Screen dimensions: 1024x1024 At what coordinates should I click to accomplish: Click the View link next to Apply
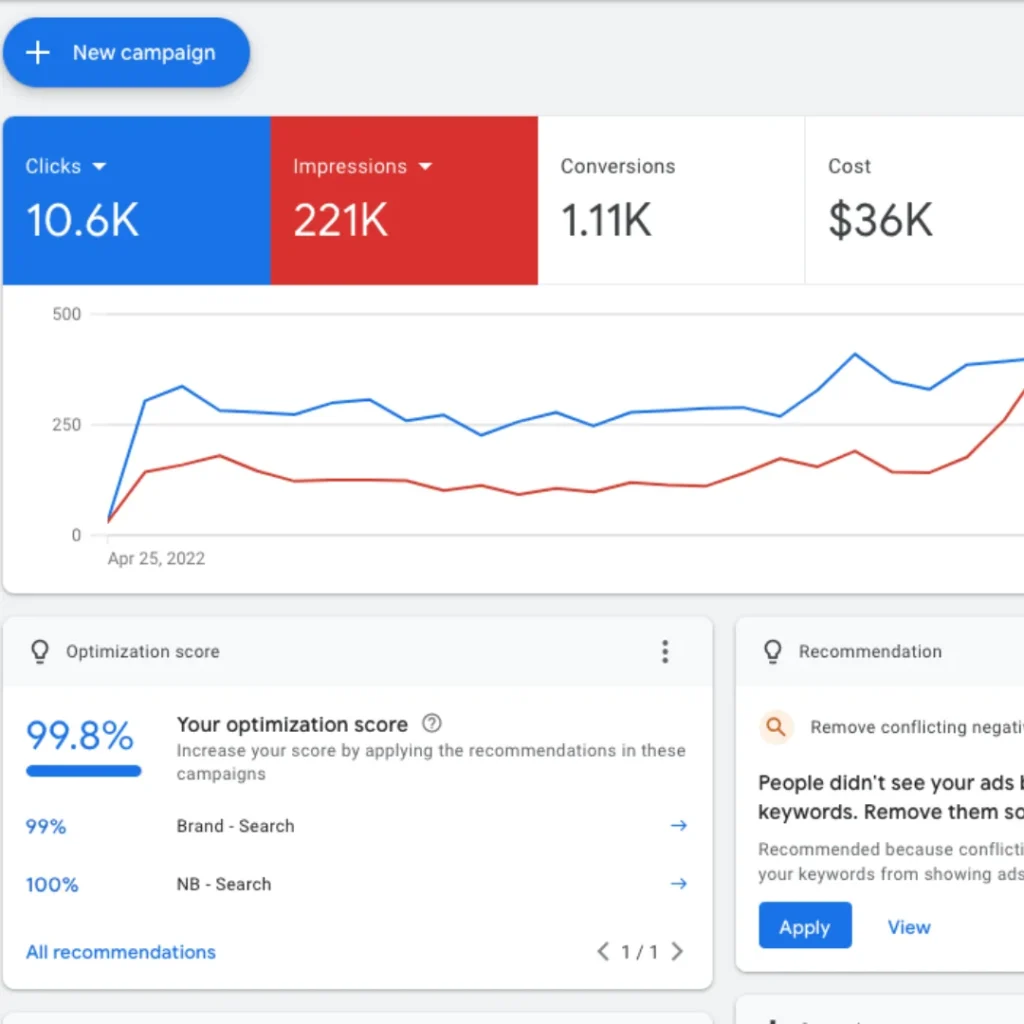908,927
